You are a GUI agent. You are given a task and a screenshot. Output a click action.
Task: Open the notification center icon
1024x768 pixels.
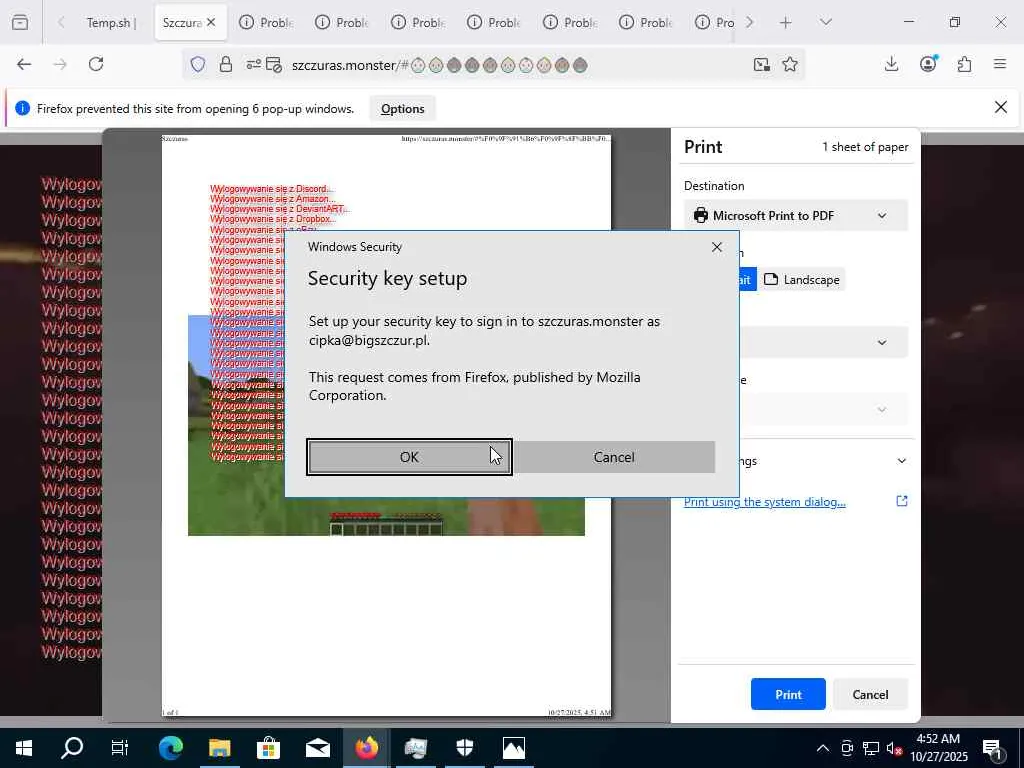(993, 748)
